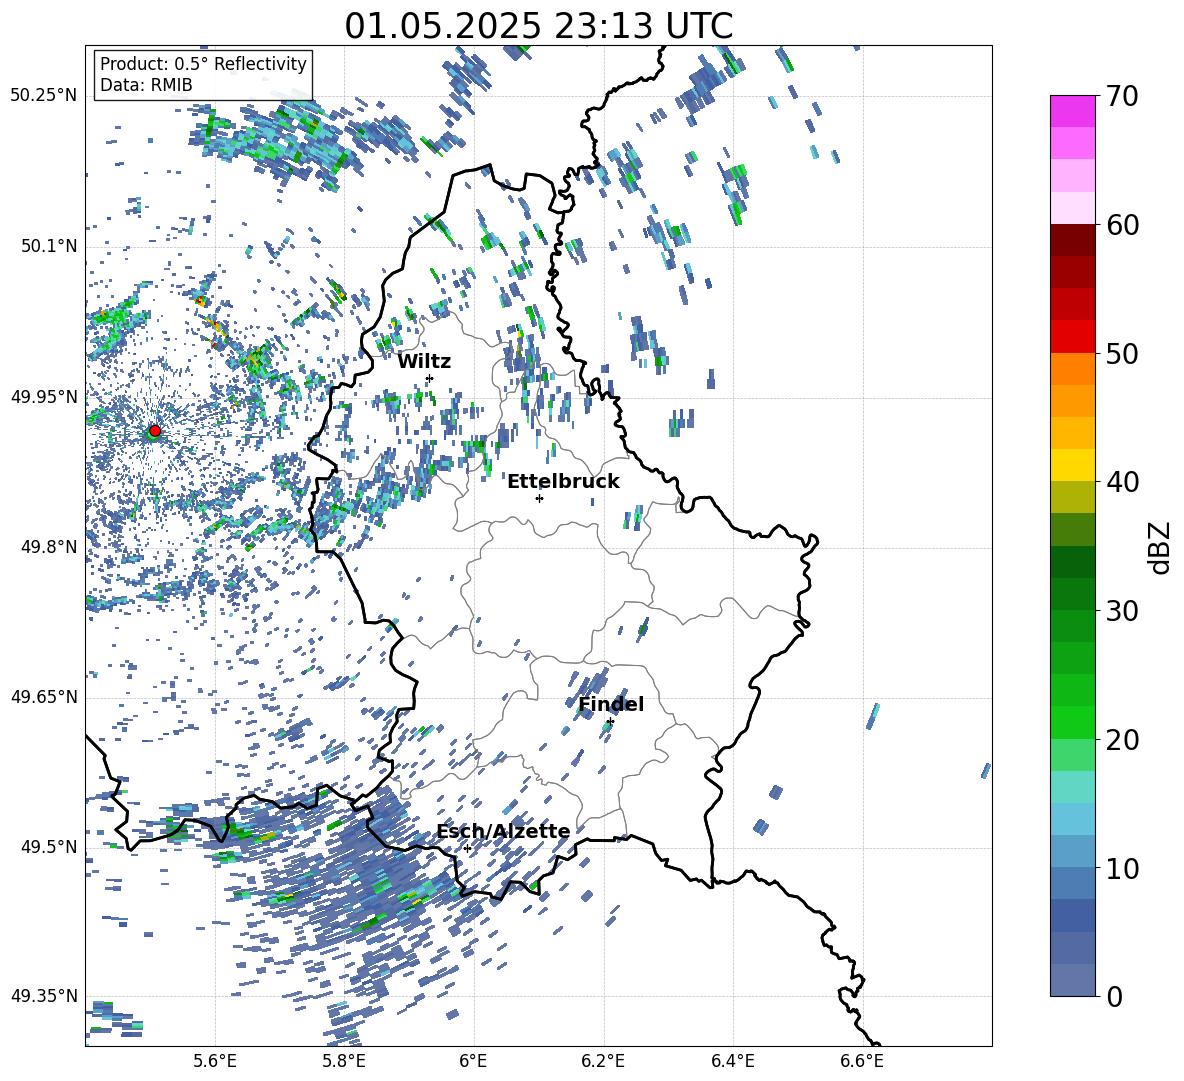
Task: Click the Esch/Alzette station cross marker
Action: pyautogui.click(x=467, y=848)
